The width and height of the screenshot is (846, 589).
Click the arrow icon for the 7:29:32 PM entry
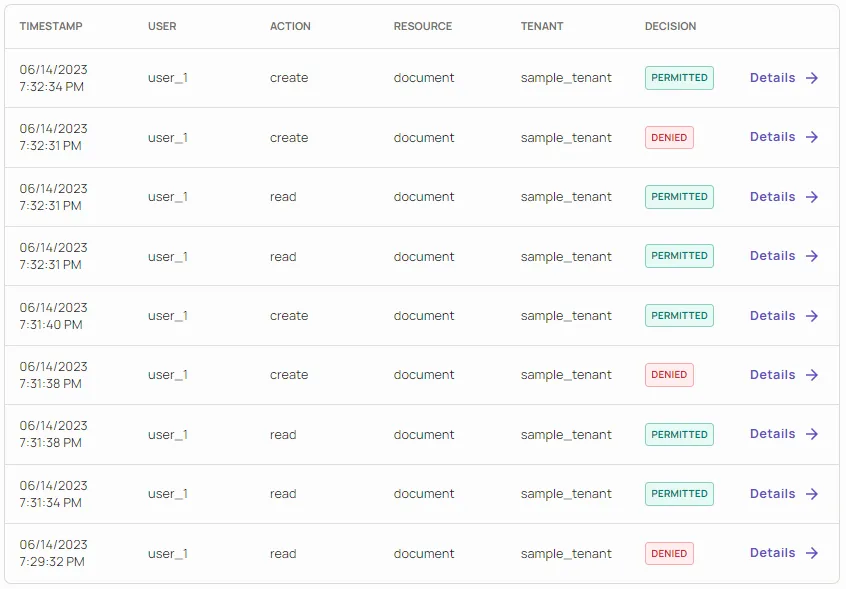[x=812, y=553]
